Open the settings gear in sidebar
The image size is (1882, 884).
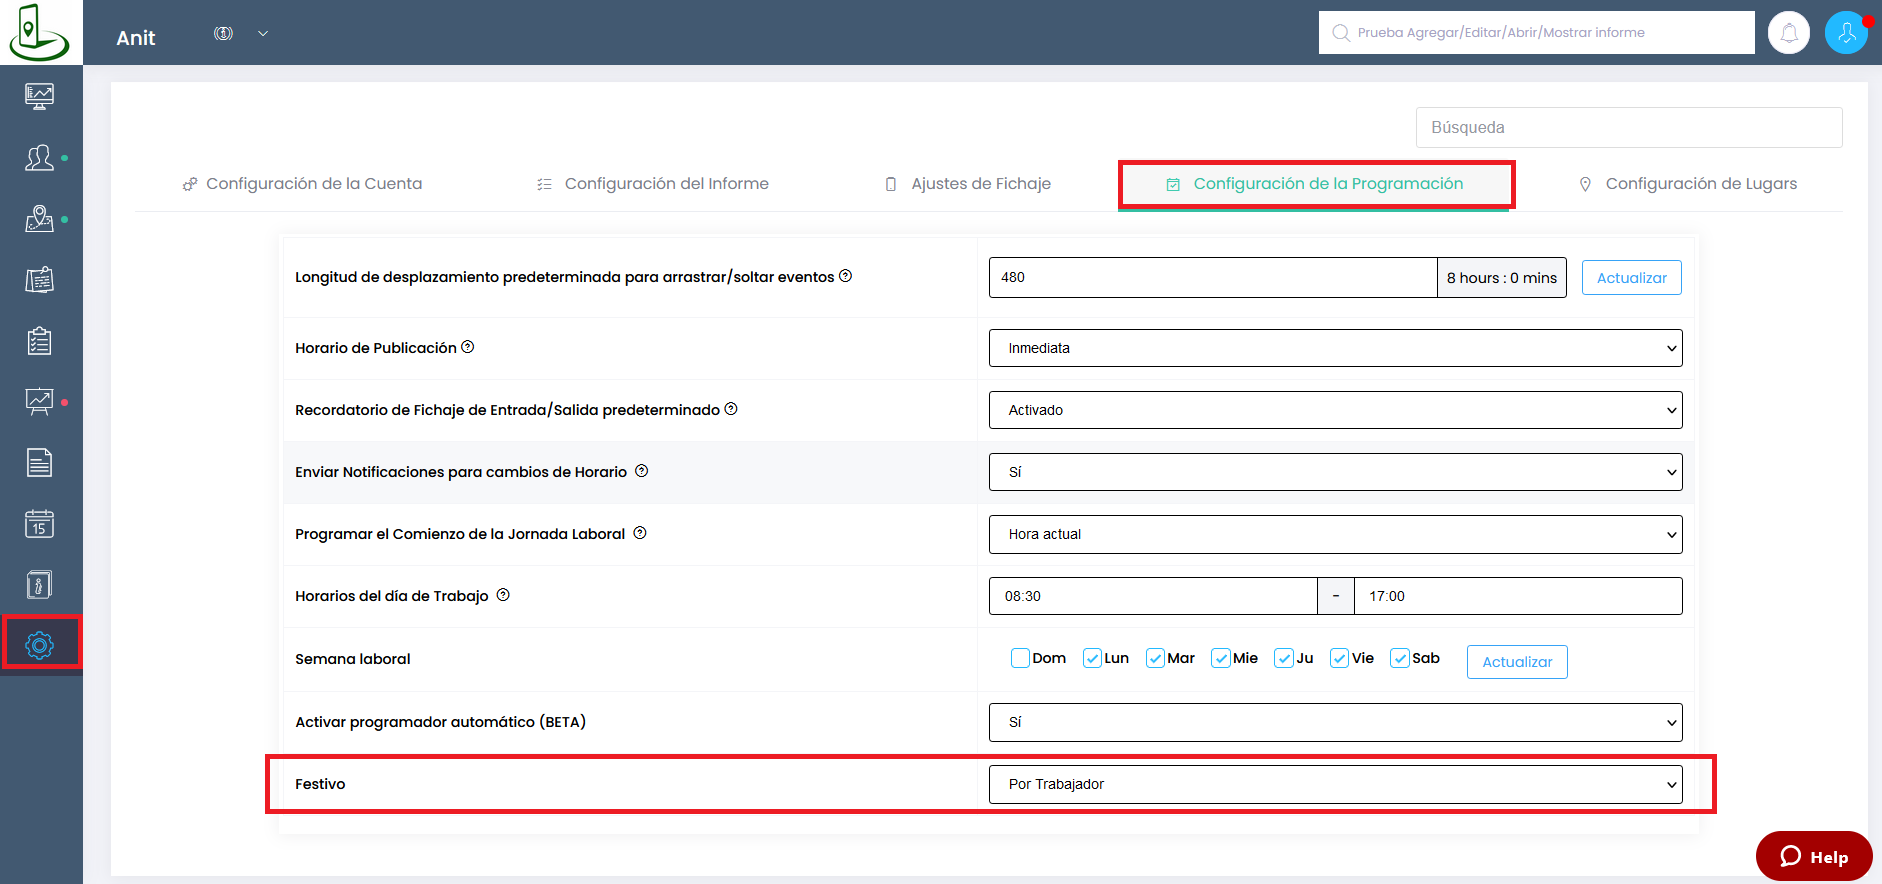40,645
